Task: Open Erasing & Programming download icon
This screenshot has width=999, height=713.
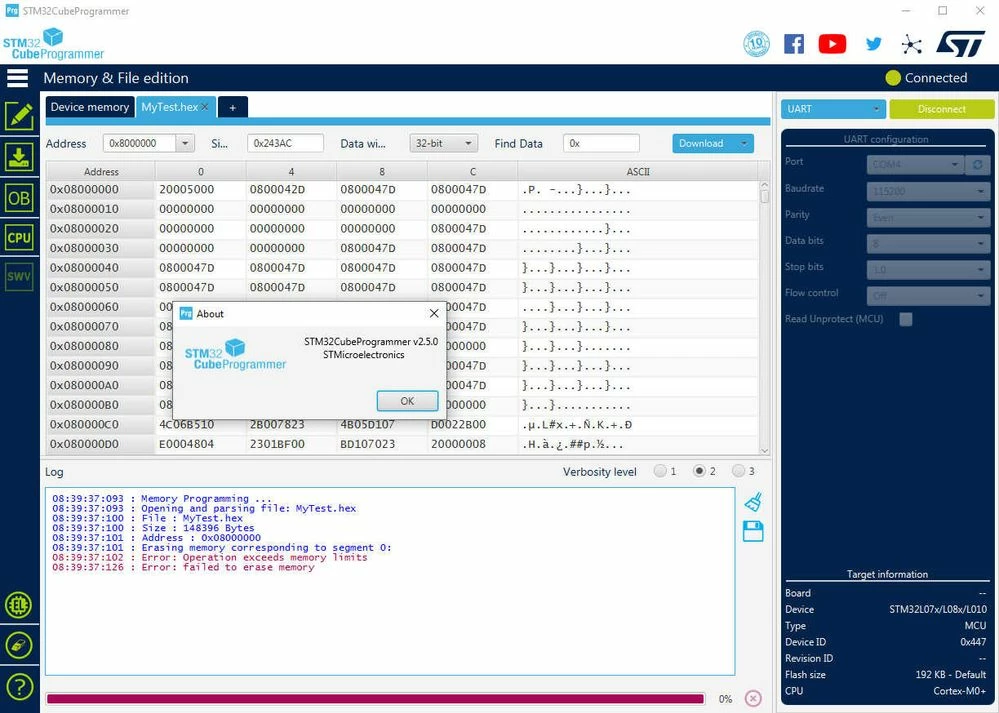Action: [19, 157]
